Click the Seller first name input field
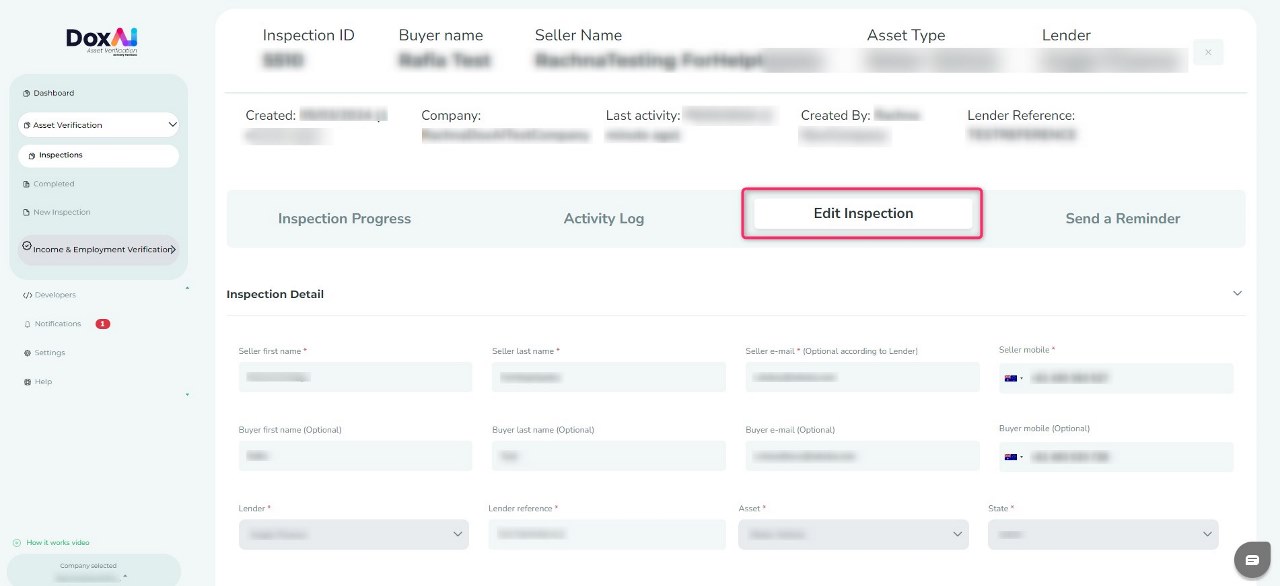The height and width of the screenshot is (586, 1280). tap(354, 377)
